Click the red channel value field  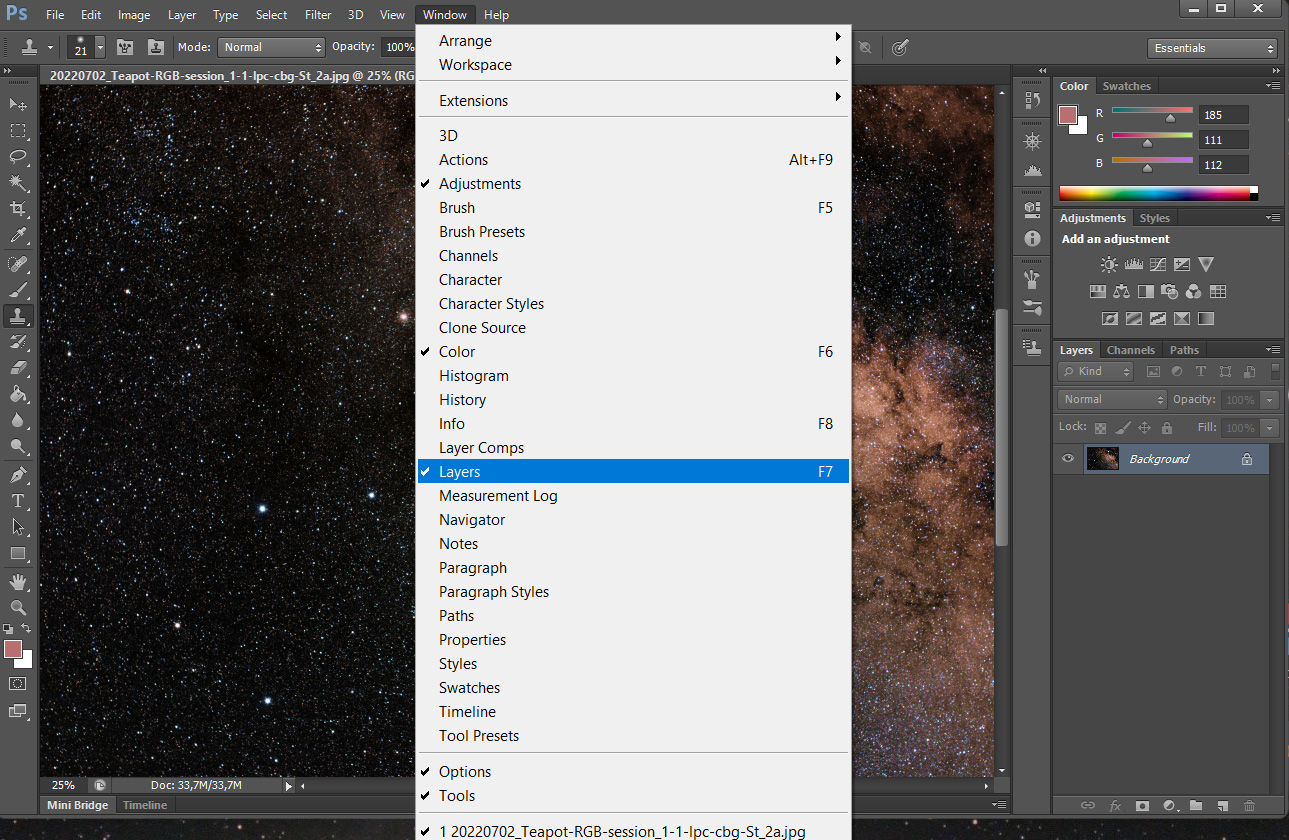(x=1224, y=115)
